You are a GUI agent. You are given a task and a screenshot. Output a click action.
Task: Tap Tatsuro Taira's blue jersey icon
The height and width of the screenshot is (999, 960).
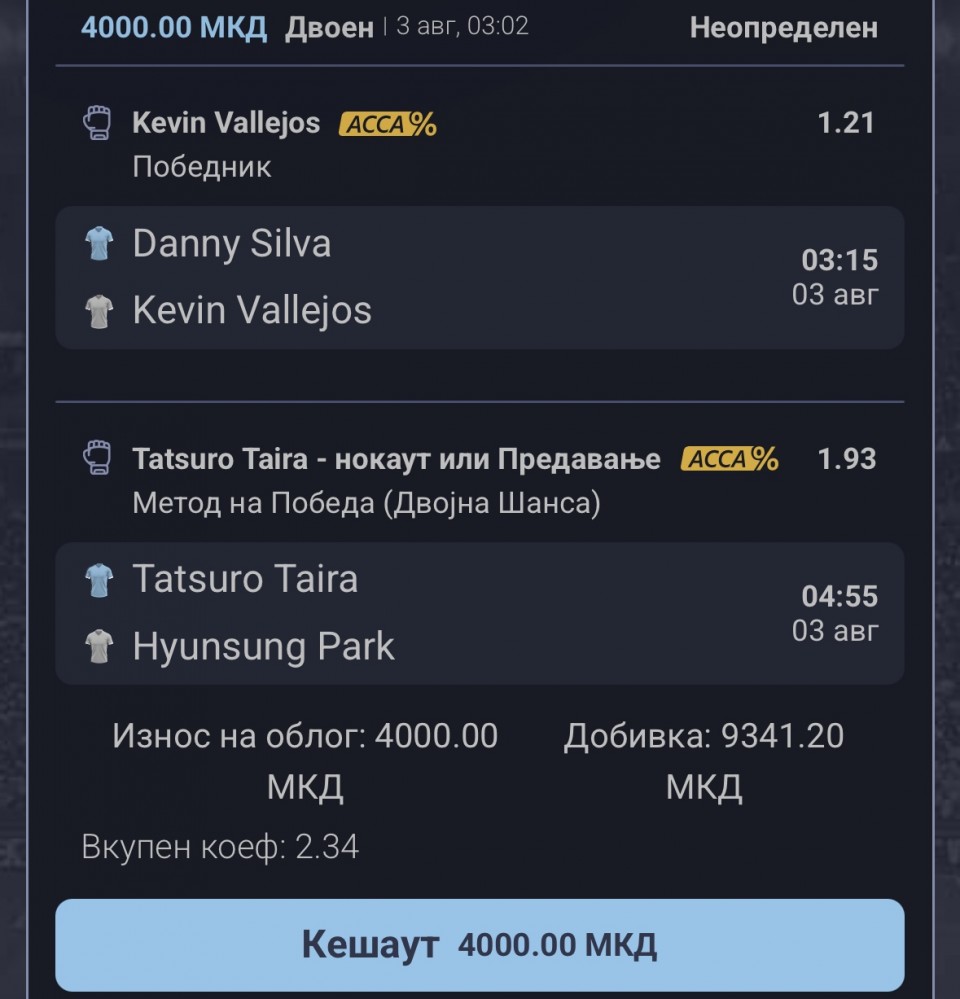click(x=99, y=580)
